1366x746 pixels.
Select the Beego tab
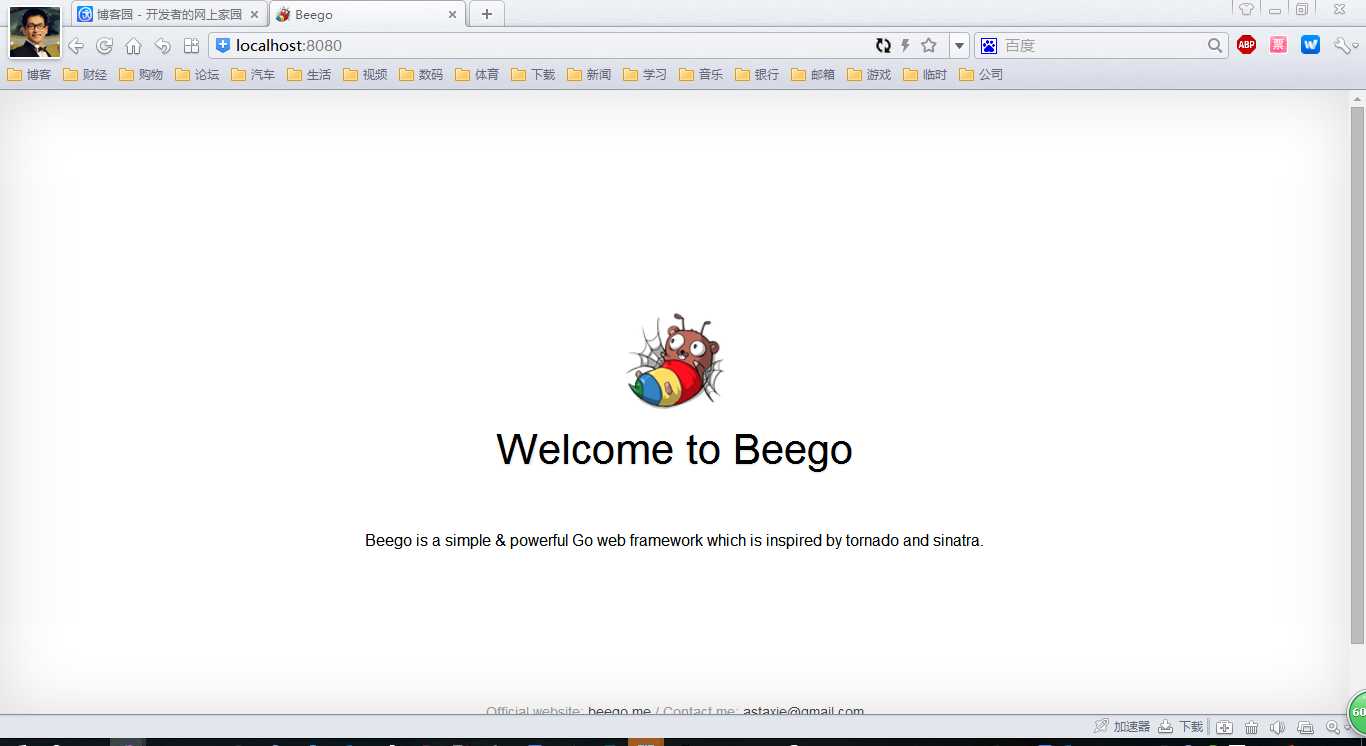point(366,14)
